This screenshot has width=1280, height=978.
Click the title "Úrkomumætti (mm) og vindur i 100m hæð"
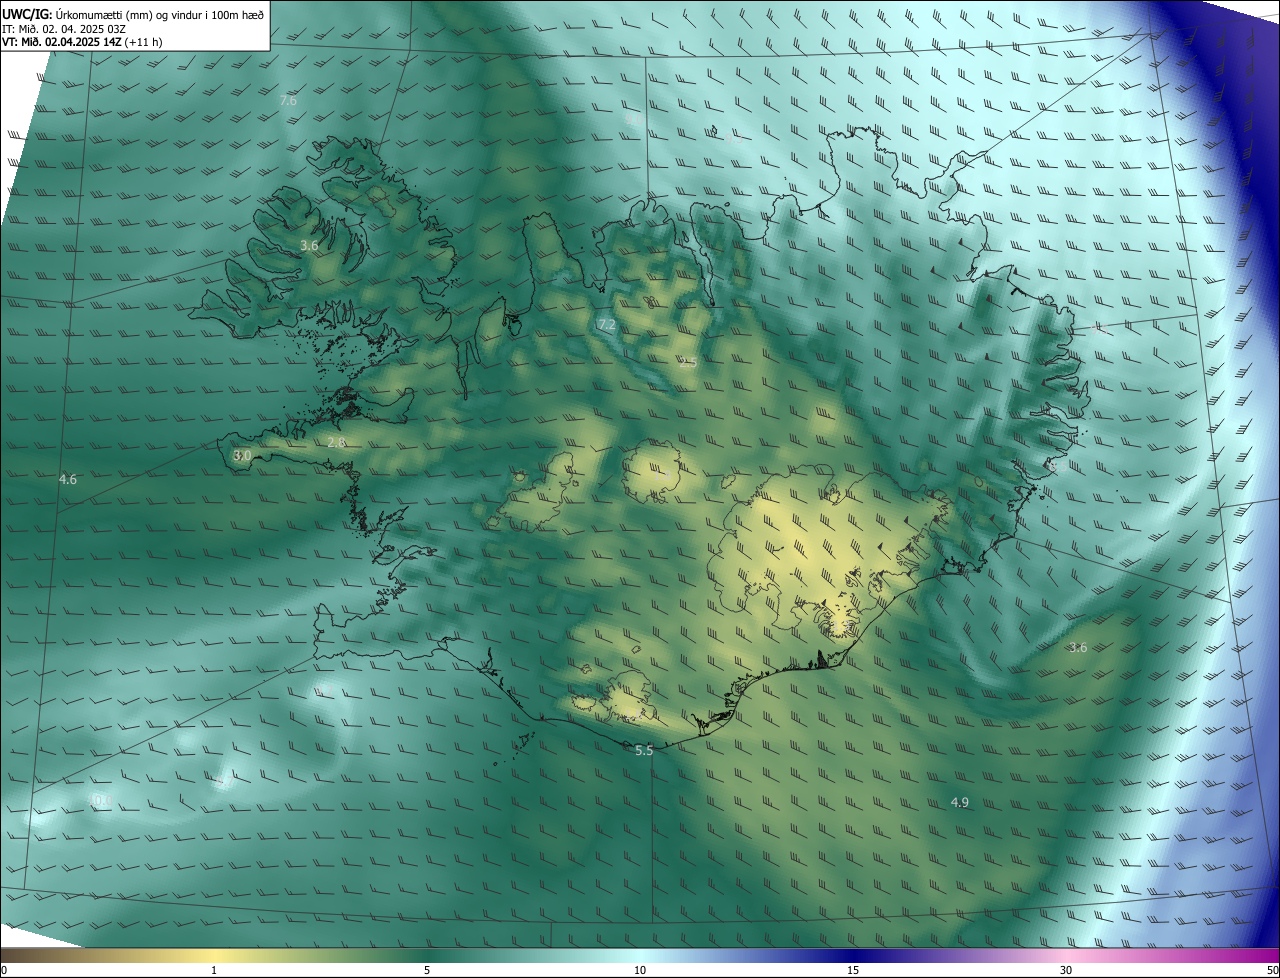coord(159,13)
